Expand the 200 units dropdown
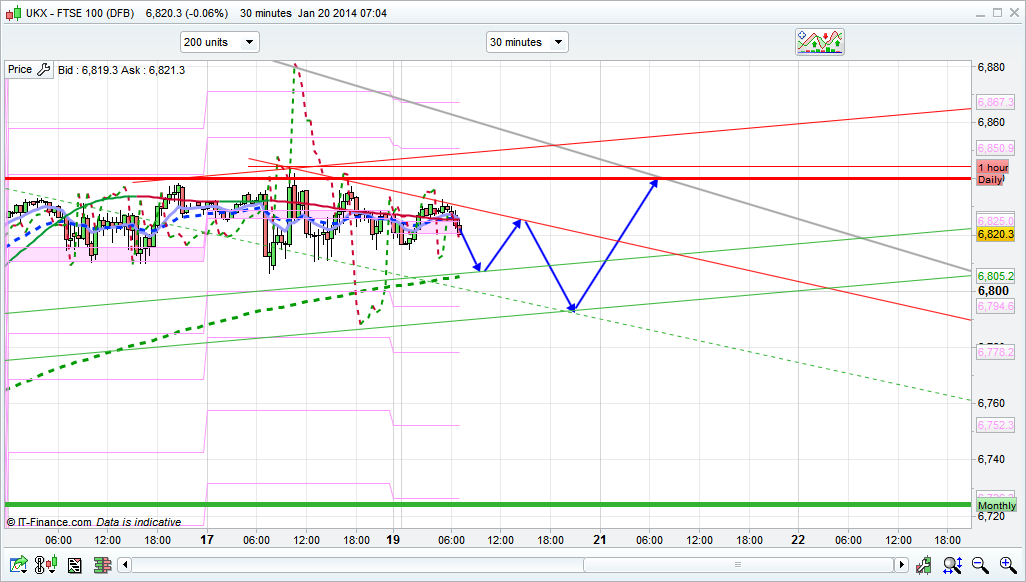Screen dimensions: 1026x582 tap(219, 42)
